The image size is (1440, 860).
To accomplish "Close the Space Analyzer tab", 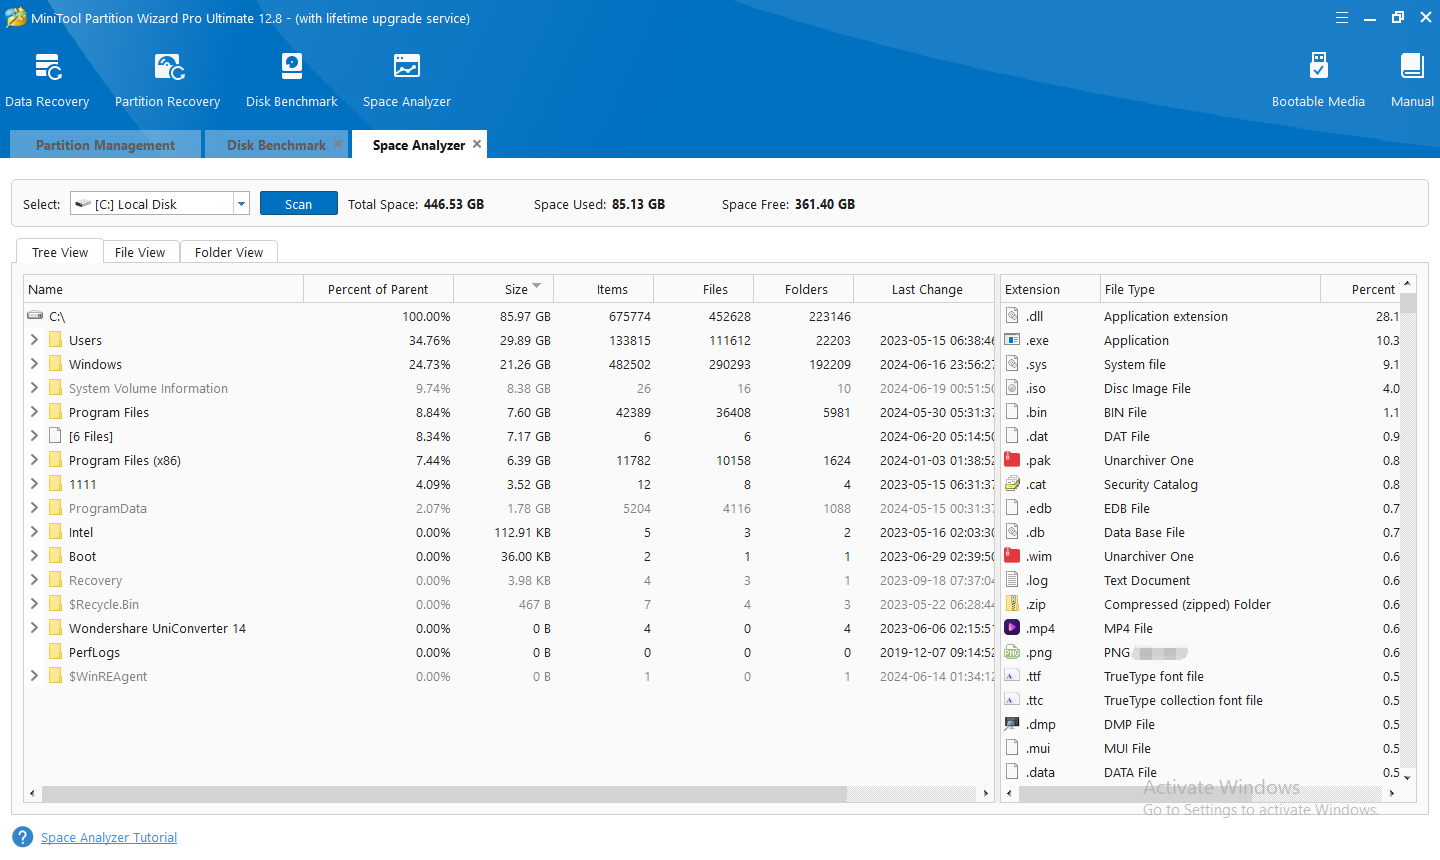I will click(x=477, y=144).
